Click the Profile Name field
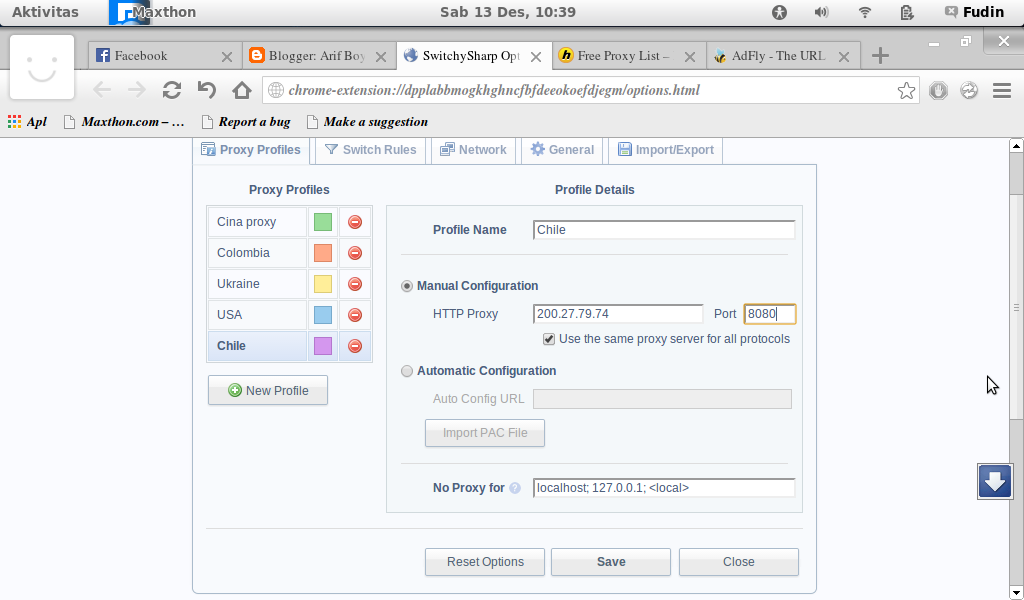The image size is (1024, 600). [x=664, y=230]
